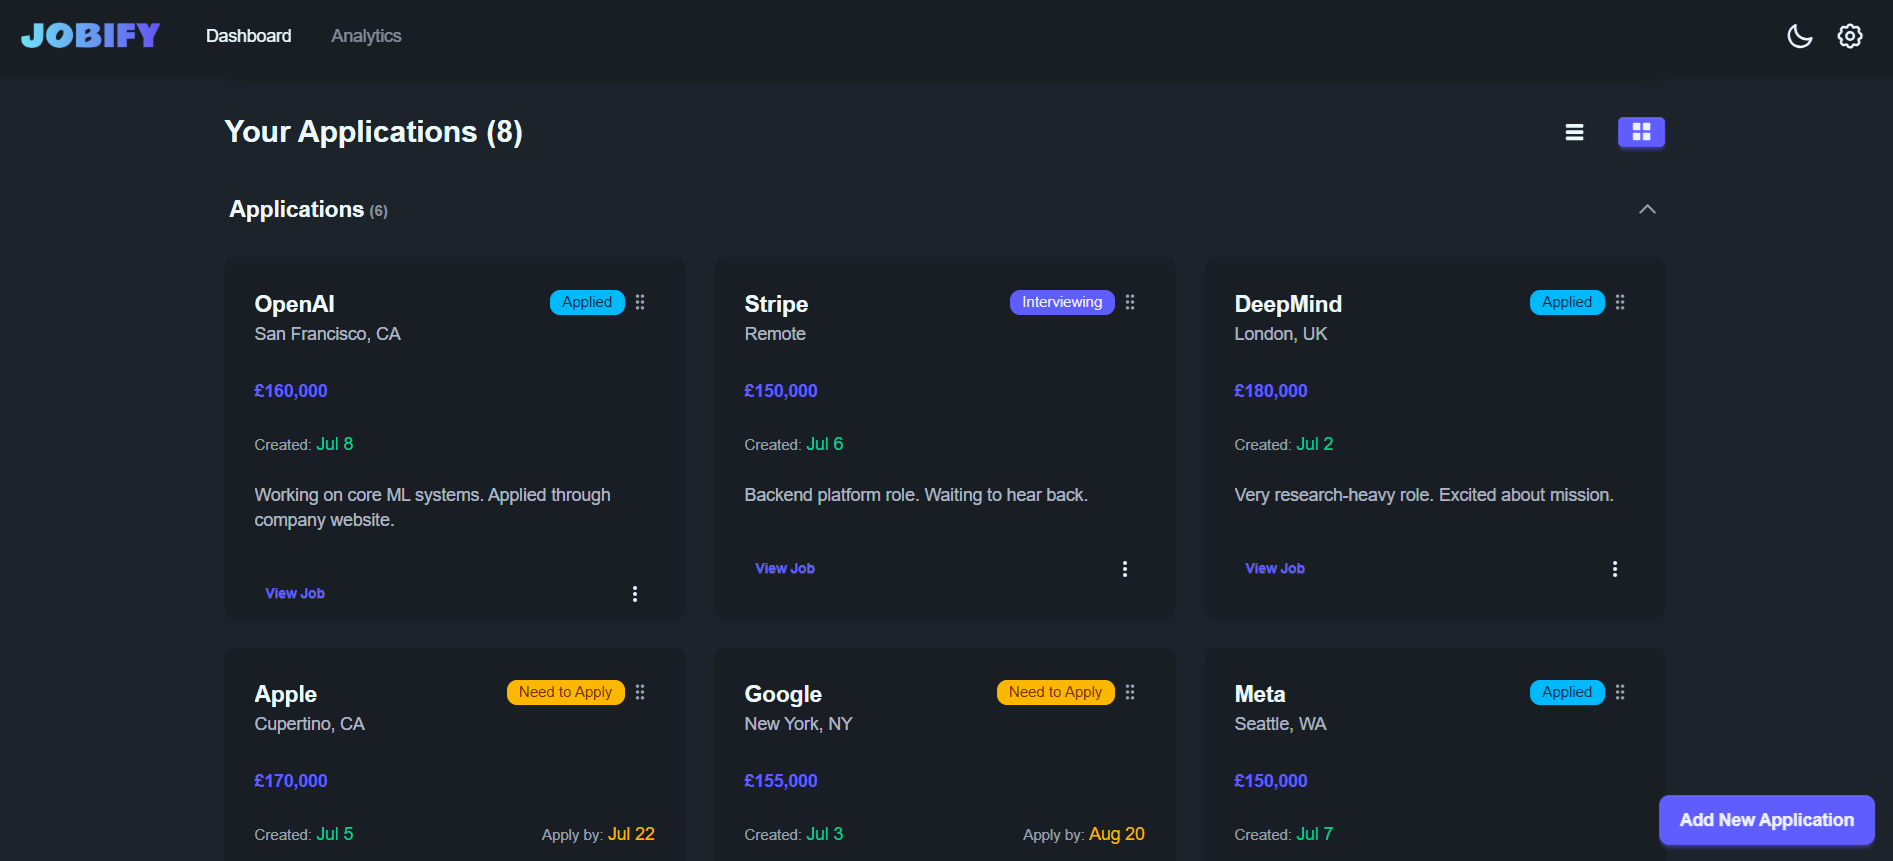The height and width of the screenshot is (861, 1893).
Task: Click Google apply-by date Aug 20
Action: click(x=1116, y=834)
